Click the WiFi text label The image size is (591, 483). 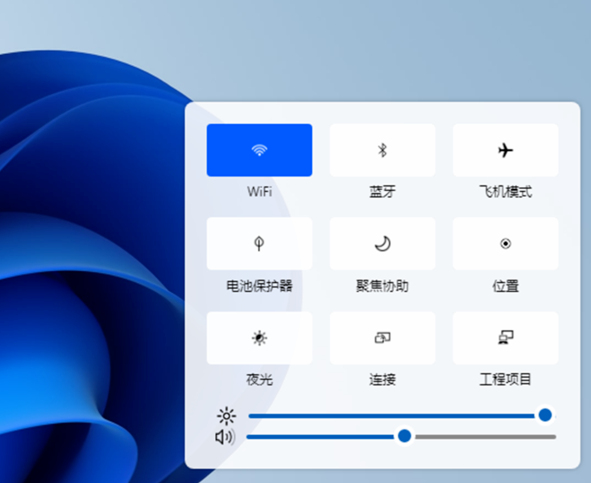[x=259, y=192]
